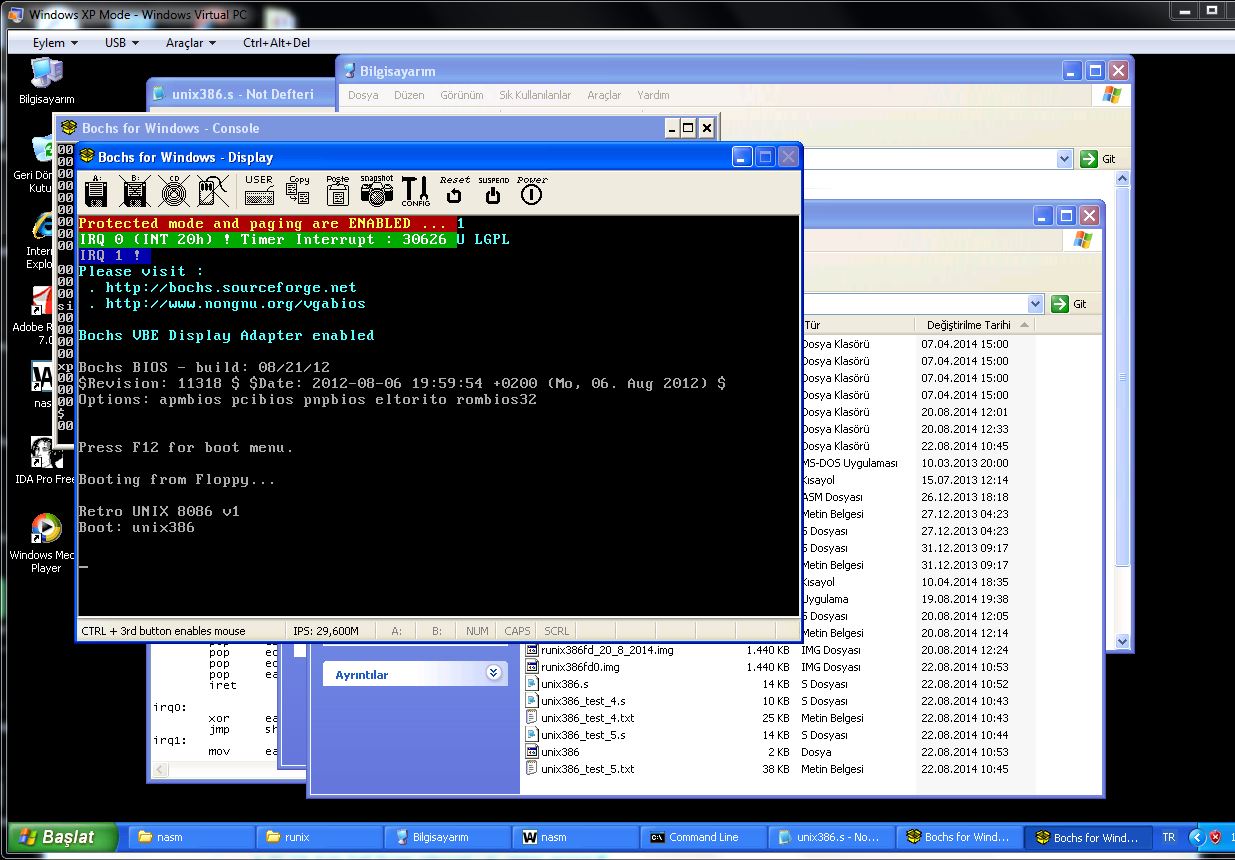1235x860 pixels.
Task: Switch to the Bilgisayarım taskbar button
Action: (448, 837)
